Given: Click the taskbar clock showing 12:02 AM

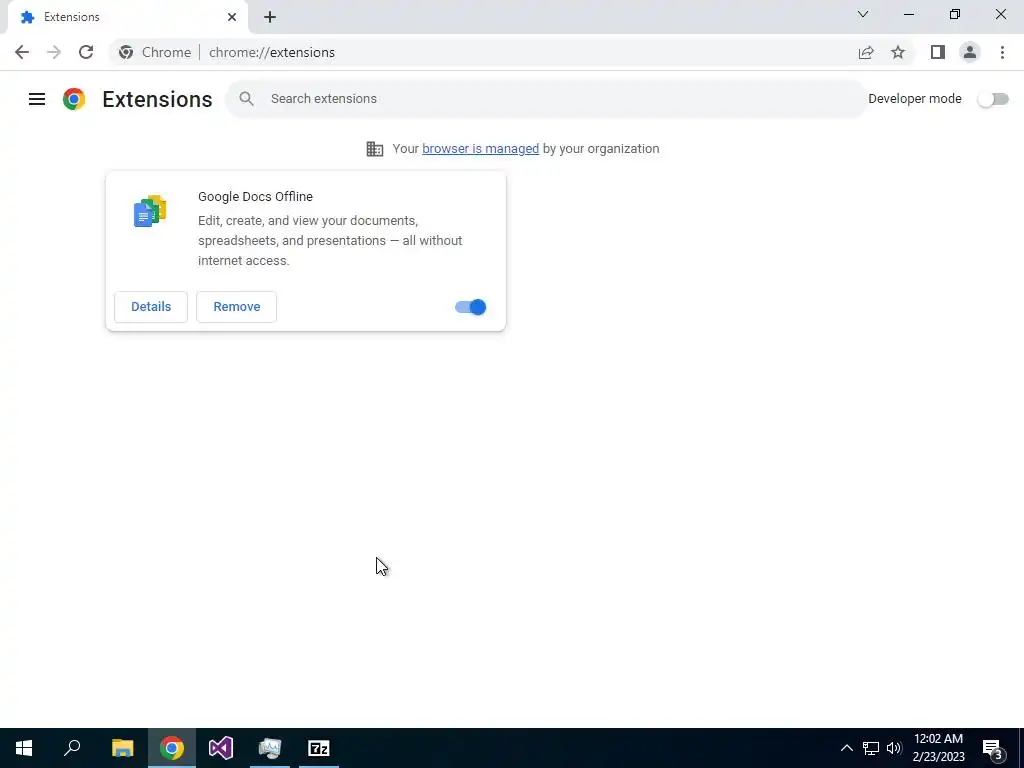Looking at the screenshot, I should click(x=938, y=748).
